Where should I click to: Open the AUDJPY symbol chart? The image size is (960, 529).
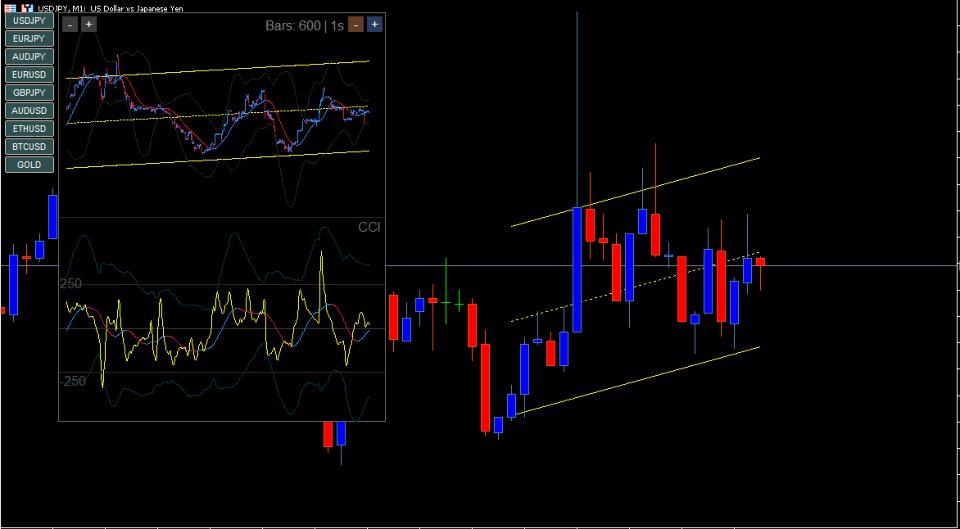29,56
